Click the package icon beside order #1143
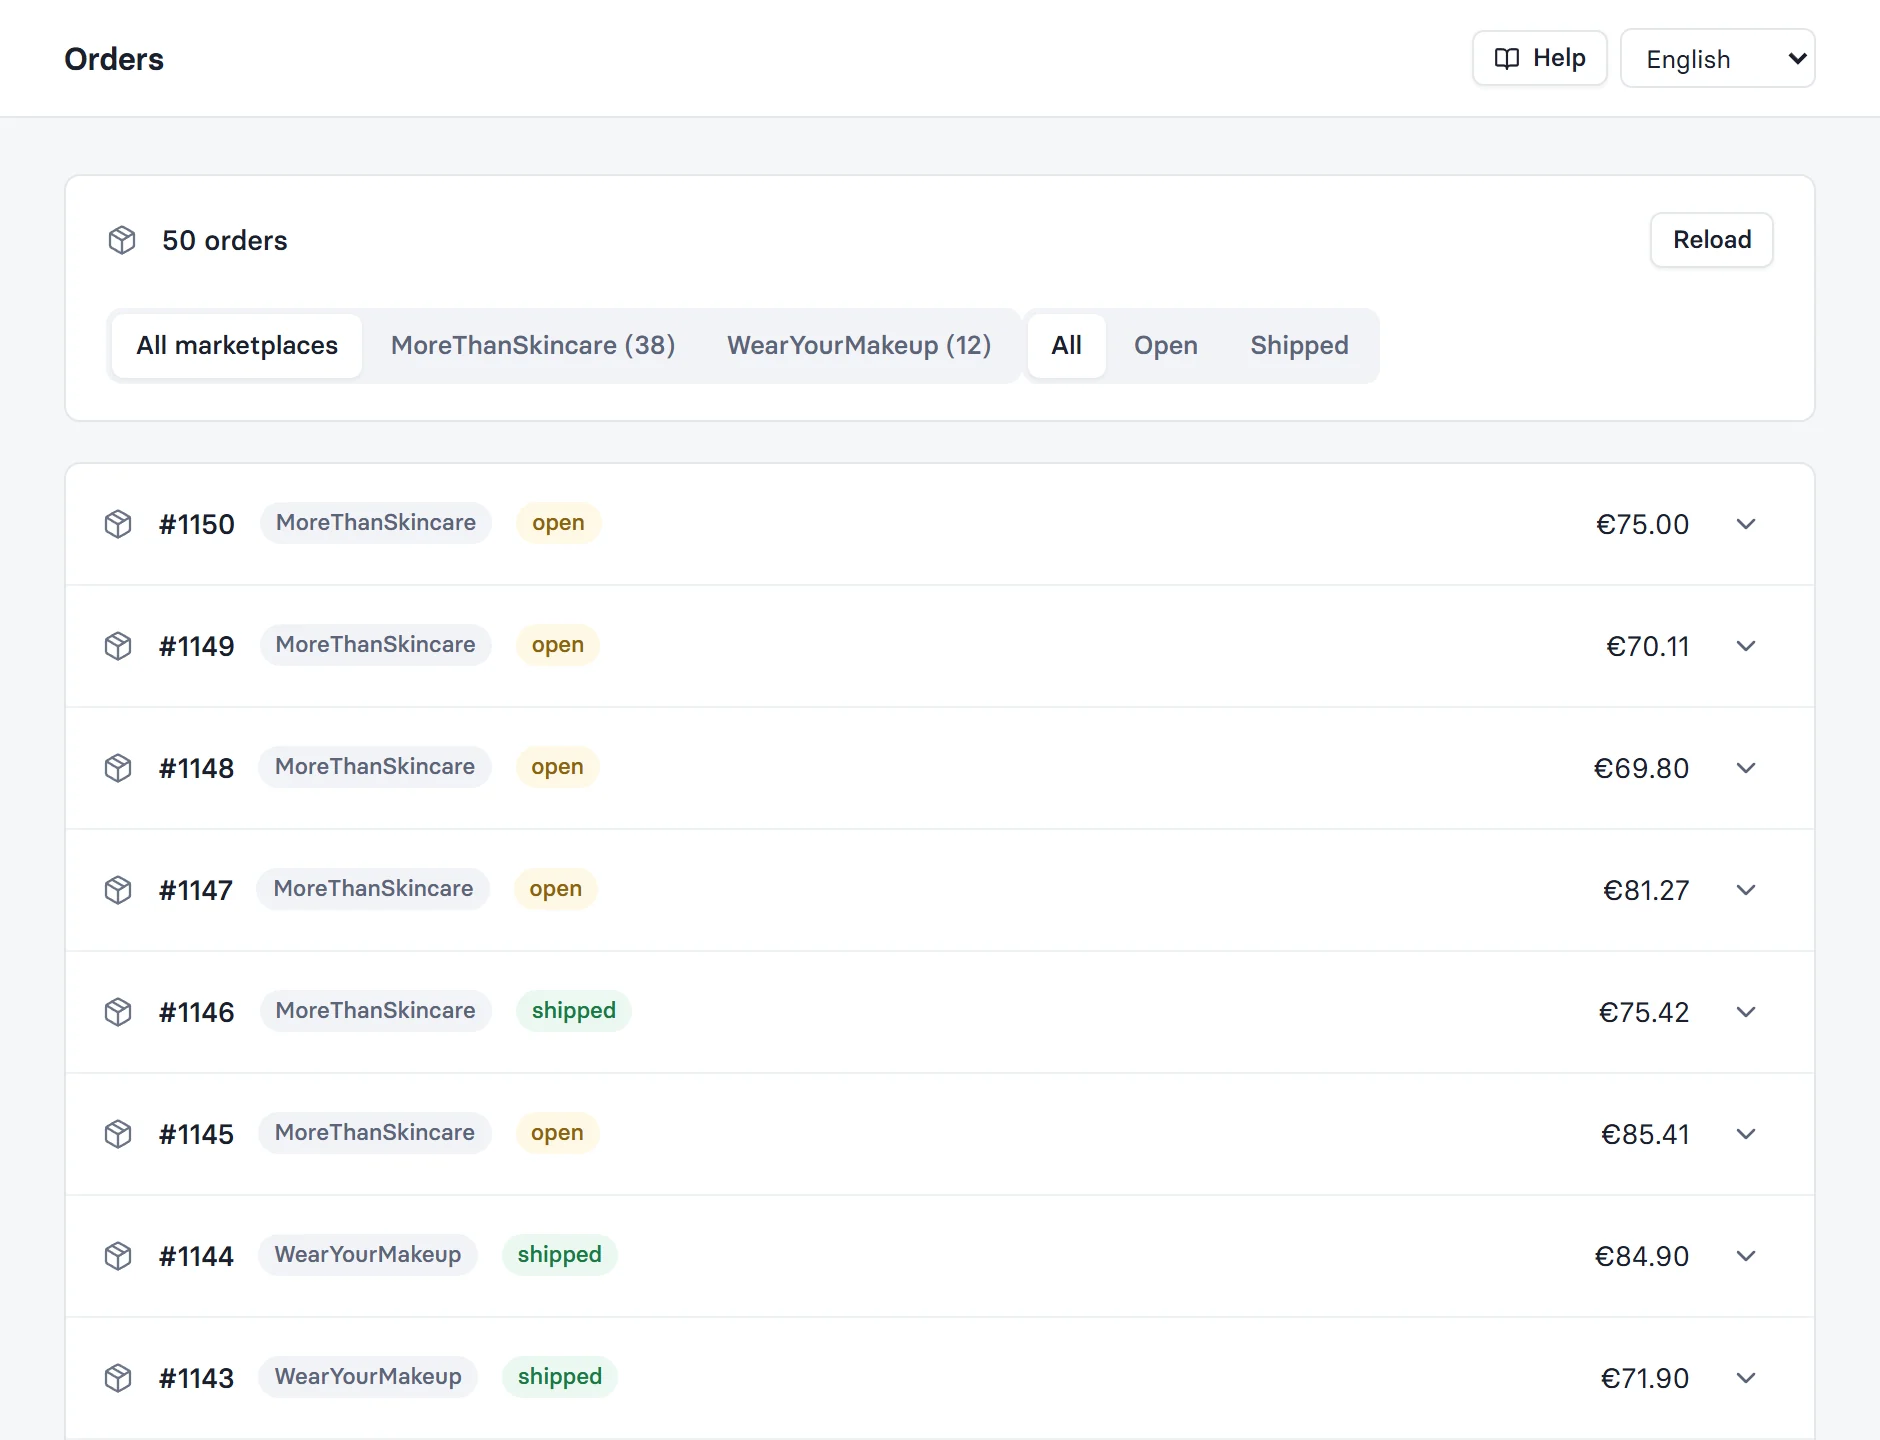Viewport: 1880px width, 1440px height. click(x=118, y=1378)
